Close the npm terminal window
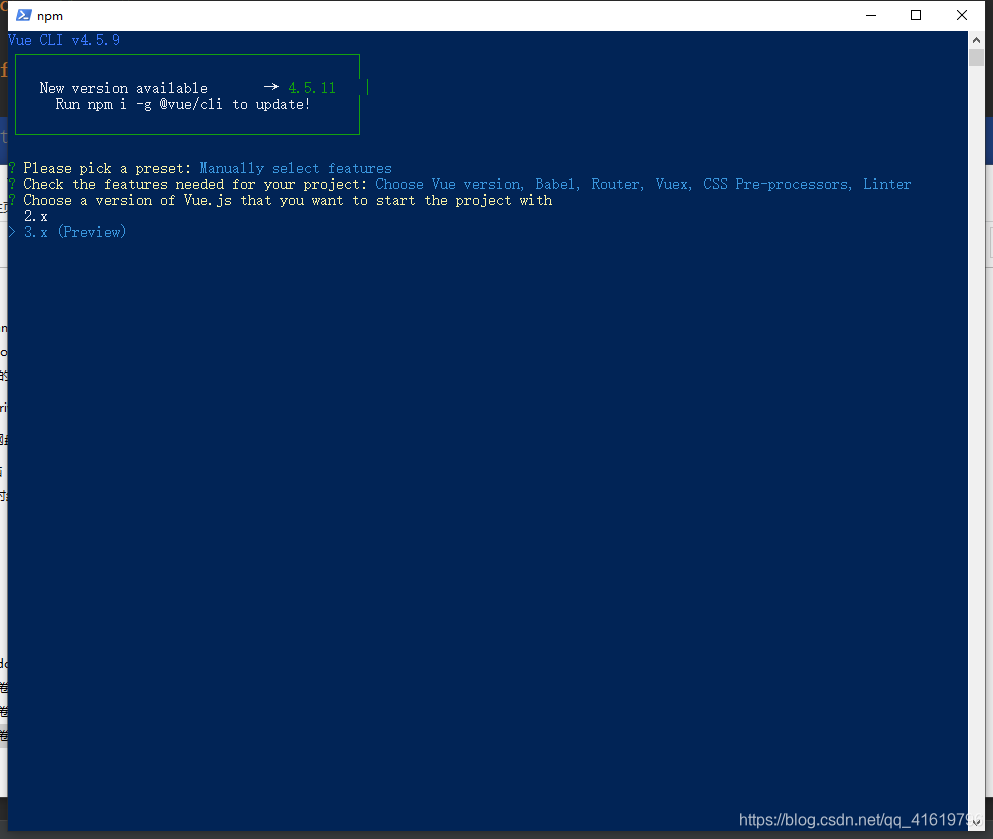Image resolution: width=993 pixels, height=839 pixels. point(961,15)
